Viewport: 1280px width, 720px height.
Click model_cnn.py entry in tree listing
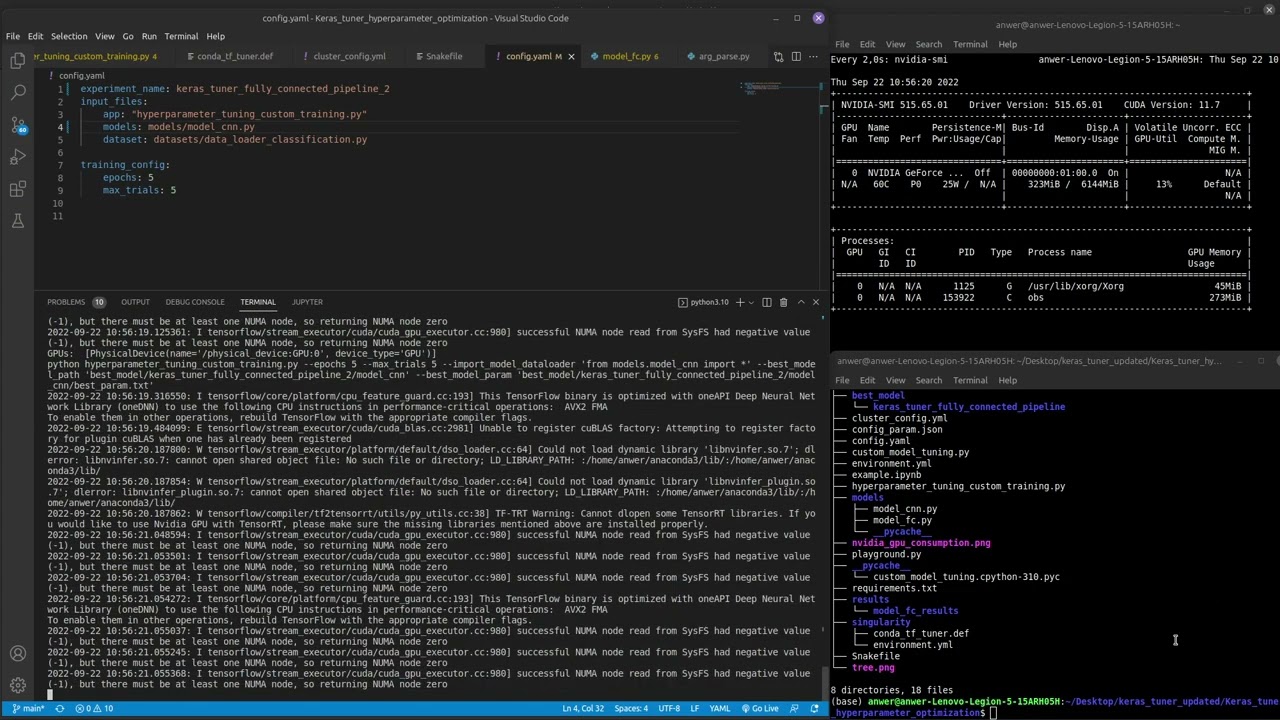pyautogui.click(x=905, y=509)
